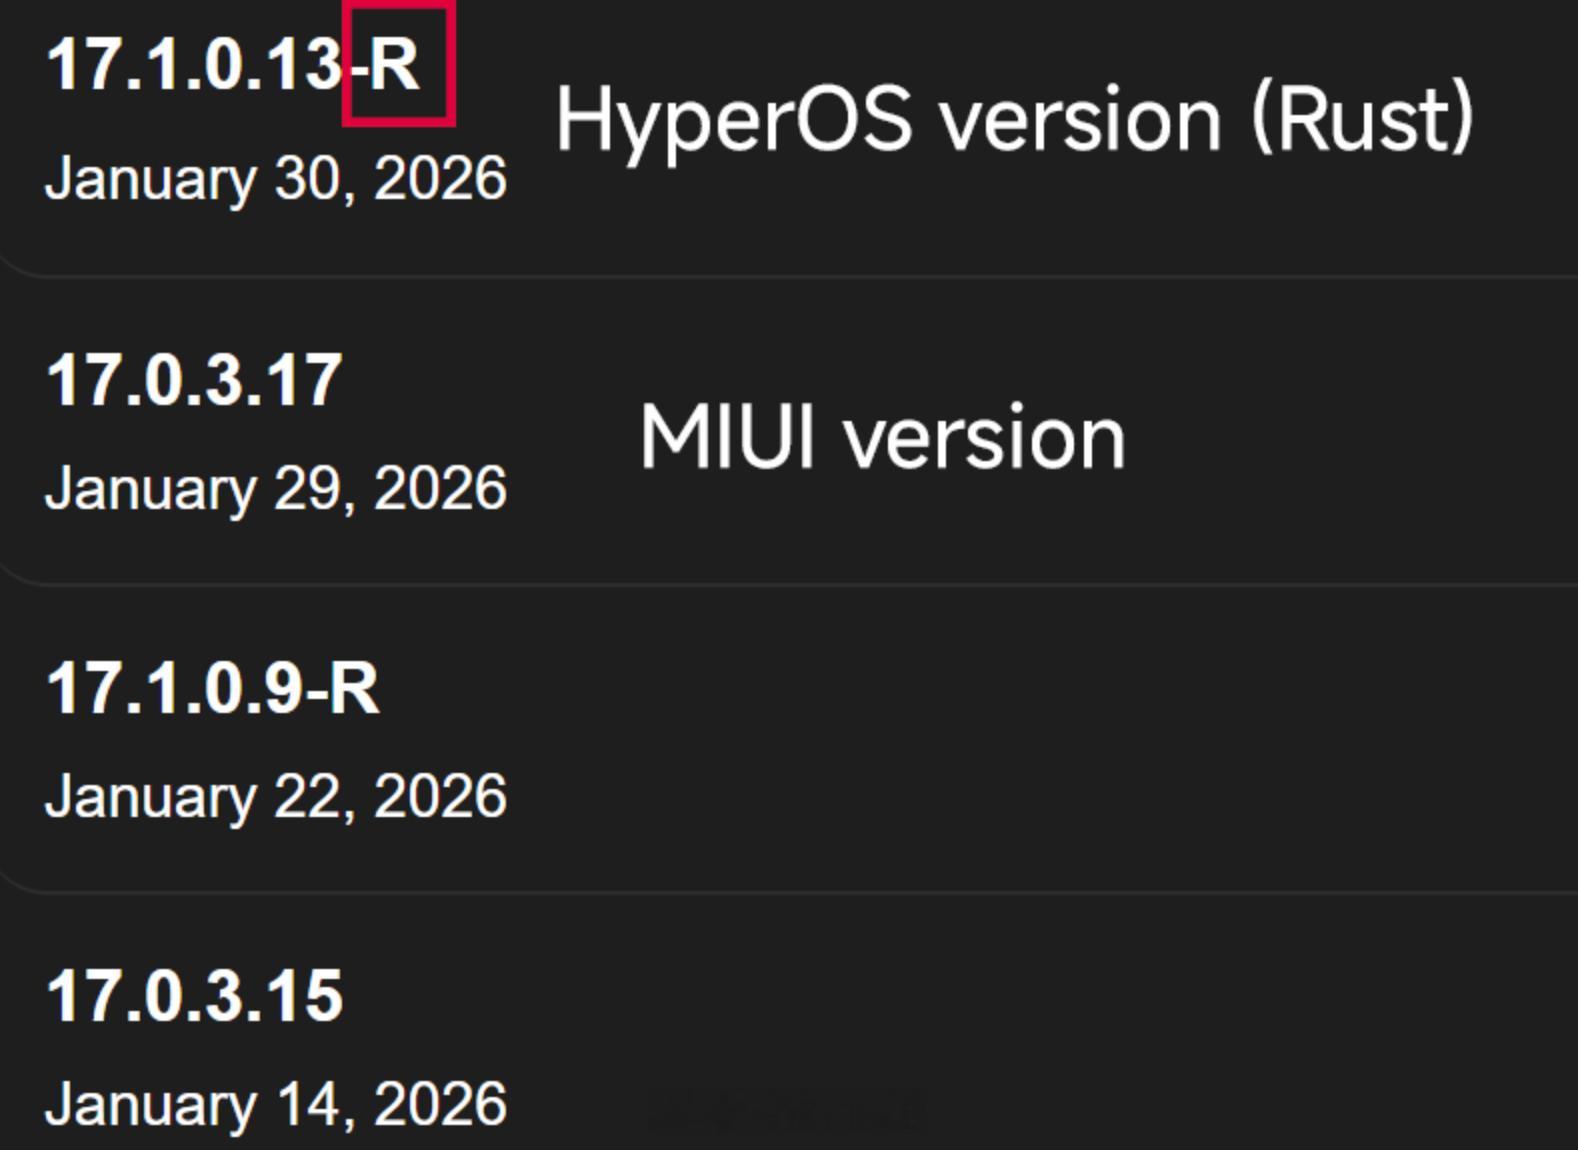1578x1150 pixels.
Task: Click the January 30, 2026 date
Action: pos(278,180)
